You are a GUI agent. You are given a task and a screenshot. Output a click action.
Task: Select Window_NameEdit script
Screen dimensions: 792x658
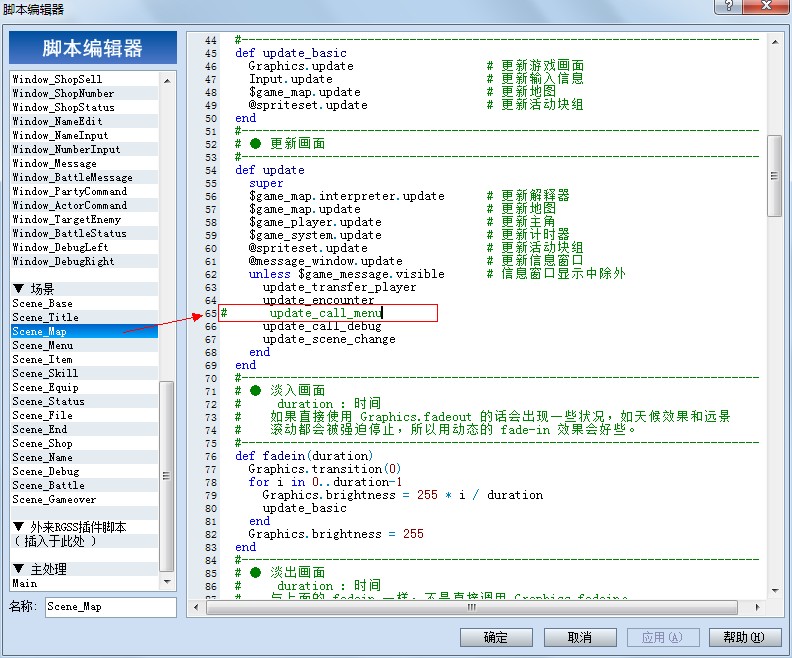point(84,121)
